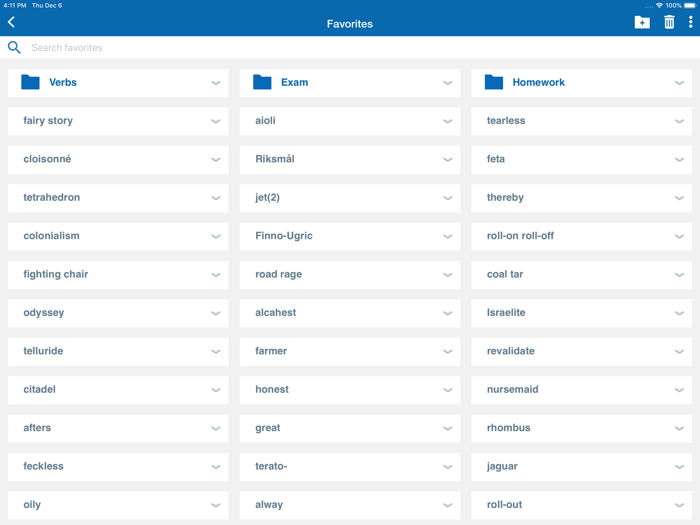Select the nursemaid entry
Screen dimensions: 700x525
(x=581, y=390)
